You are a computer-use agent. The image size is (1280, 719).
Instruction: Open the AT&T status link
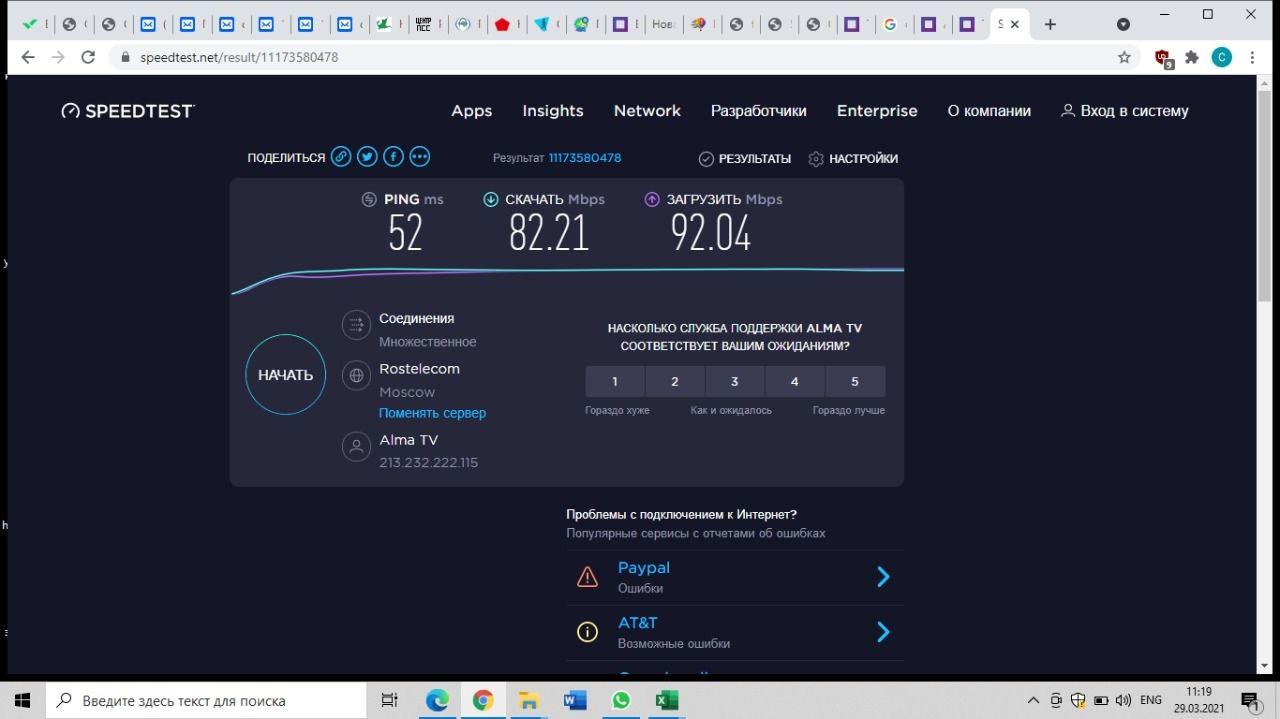pos(638,623)
